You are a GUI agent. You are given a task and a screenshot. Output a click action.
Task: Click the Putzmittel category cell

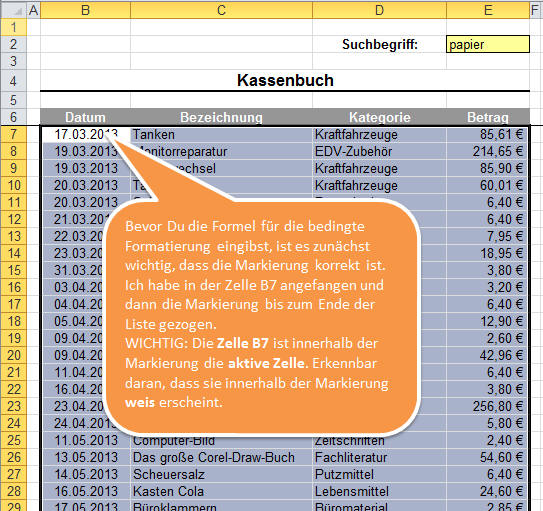coord(379,474)
